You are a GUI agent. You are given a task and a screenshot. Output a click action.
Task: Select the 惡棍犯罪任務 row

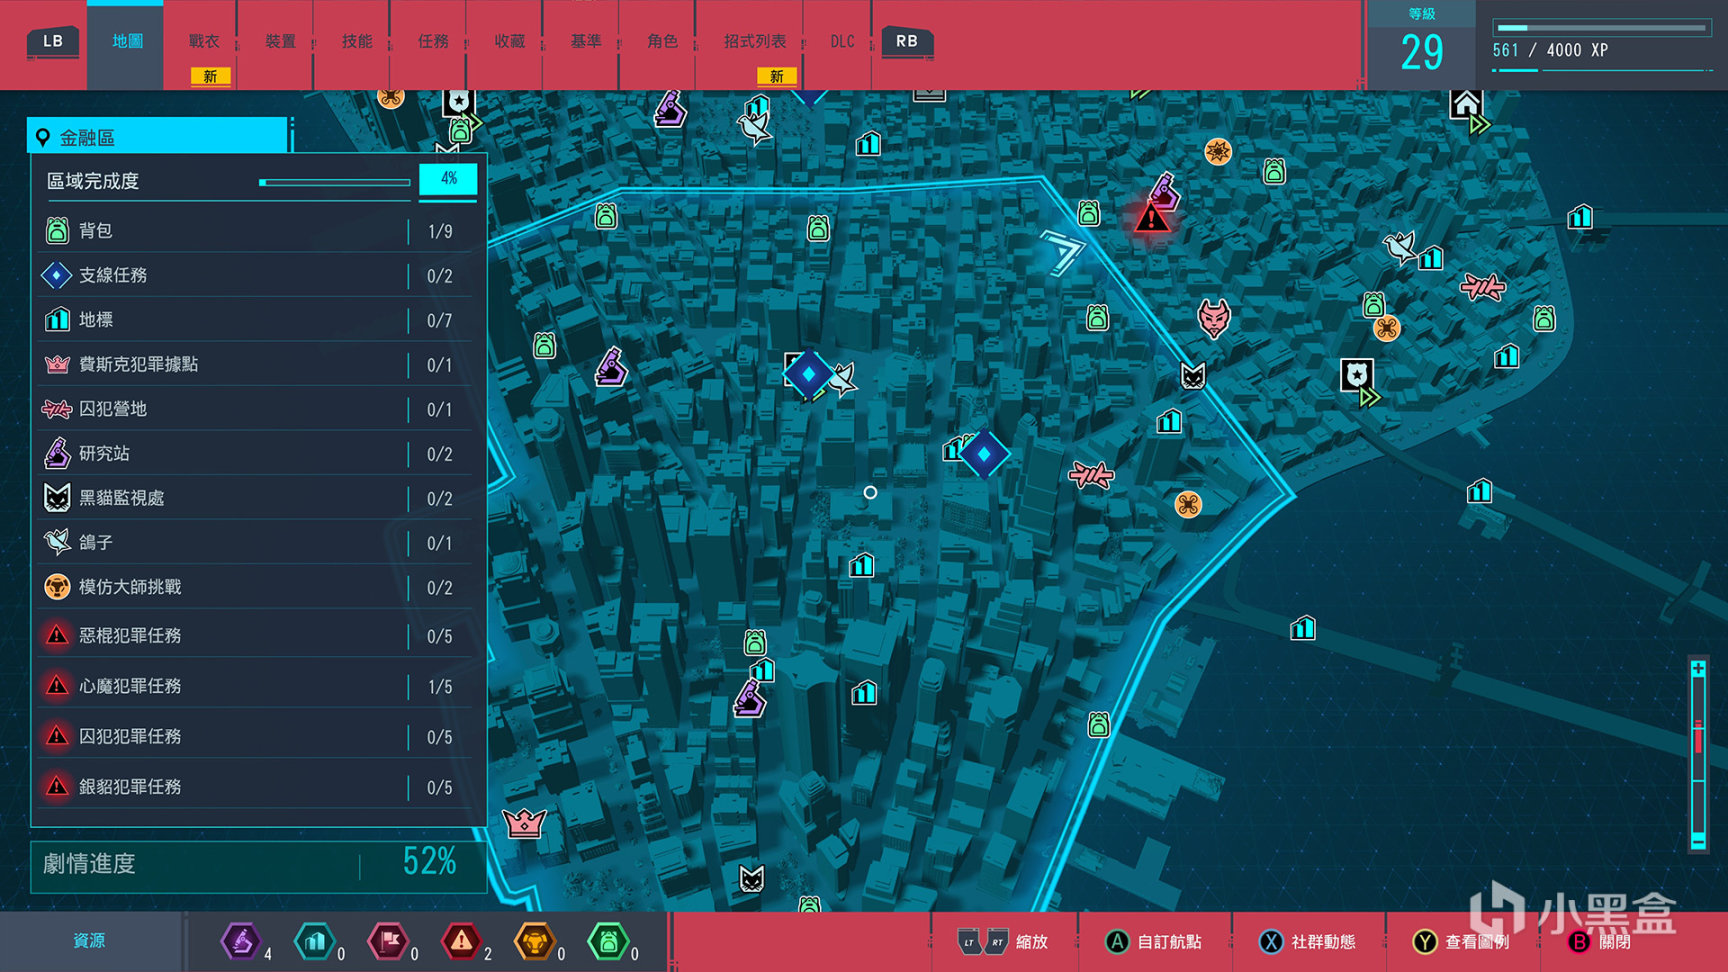click(x=258, y=635)
